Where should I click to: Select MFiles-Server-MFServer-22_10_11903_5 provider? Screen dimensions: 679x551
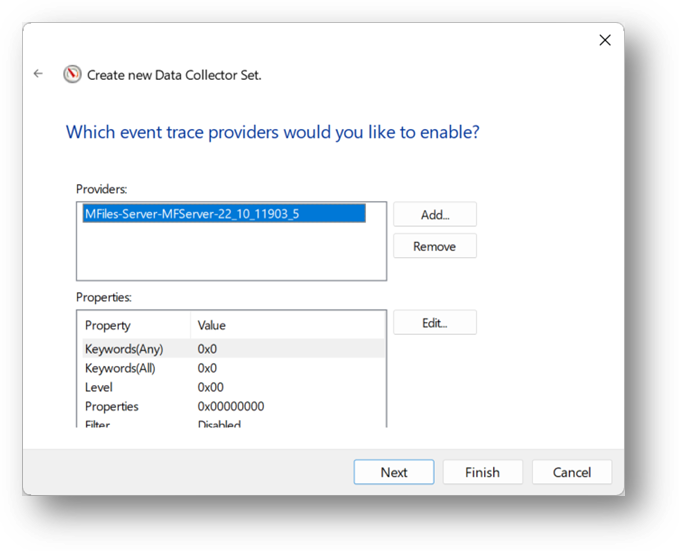(x=224, y=214)
